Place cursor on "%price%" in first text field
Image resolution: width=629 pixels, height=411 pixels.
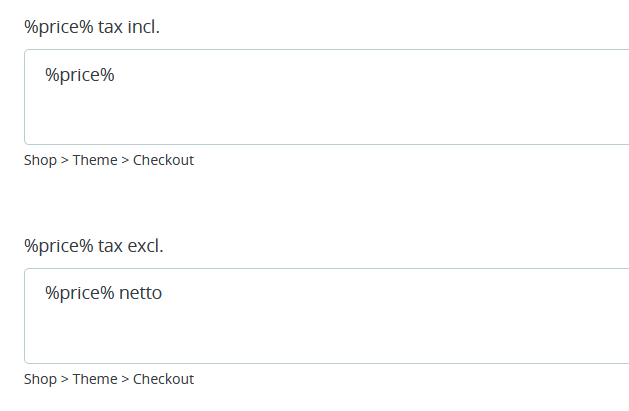tap(80, 74)
